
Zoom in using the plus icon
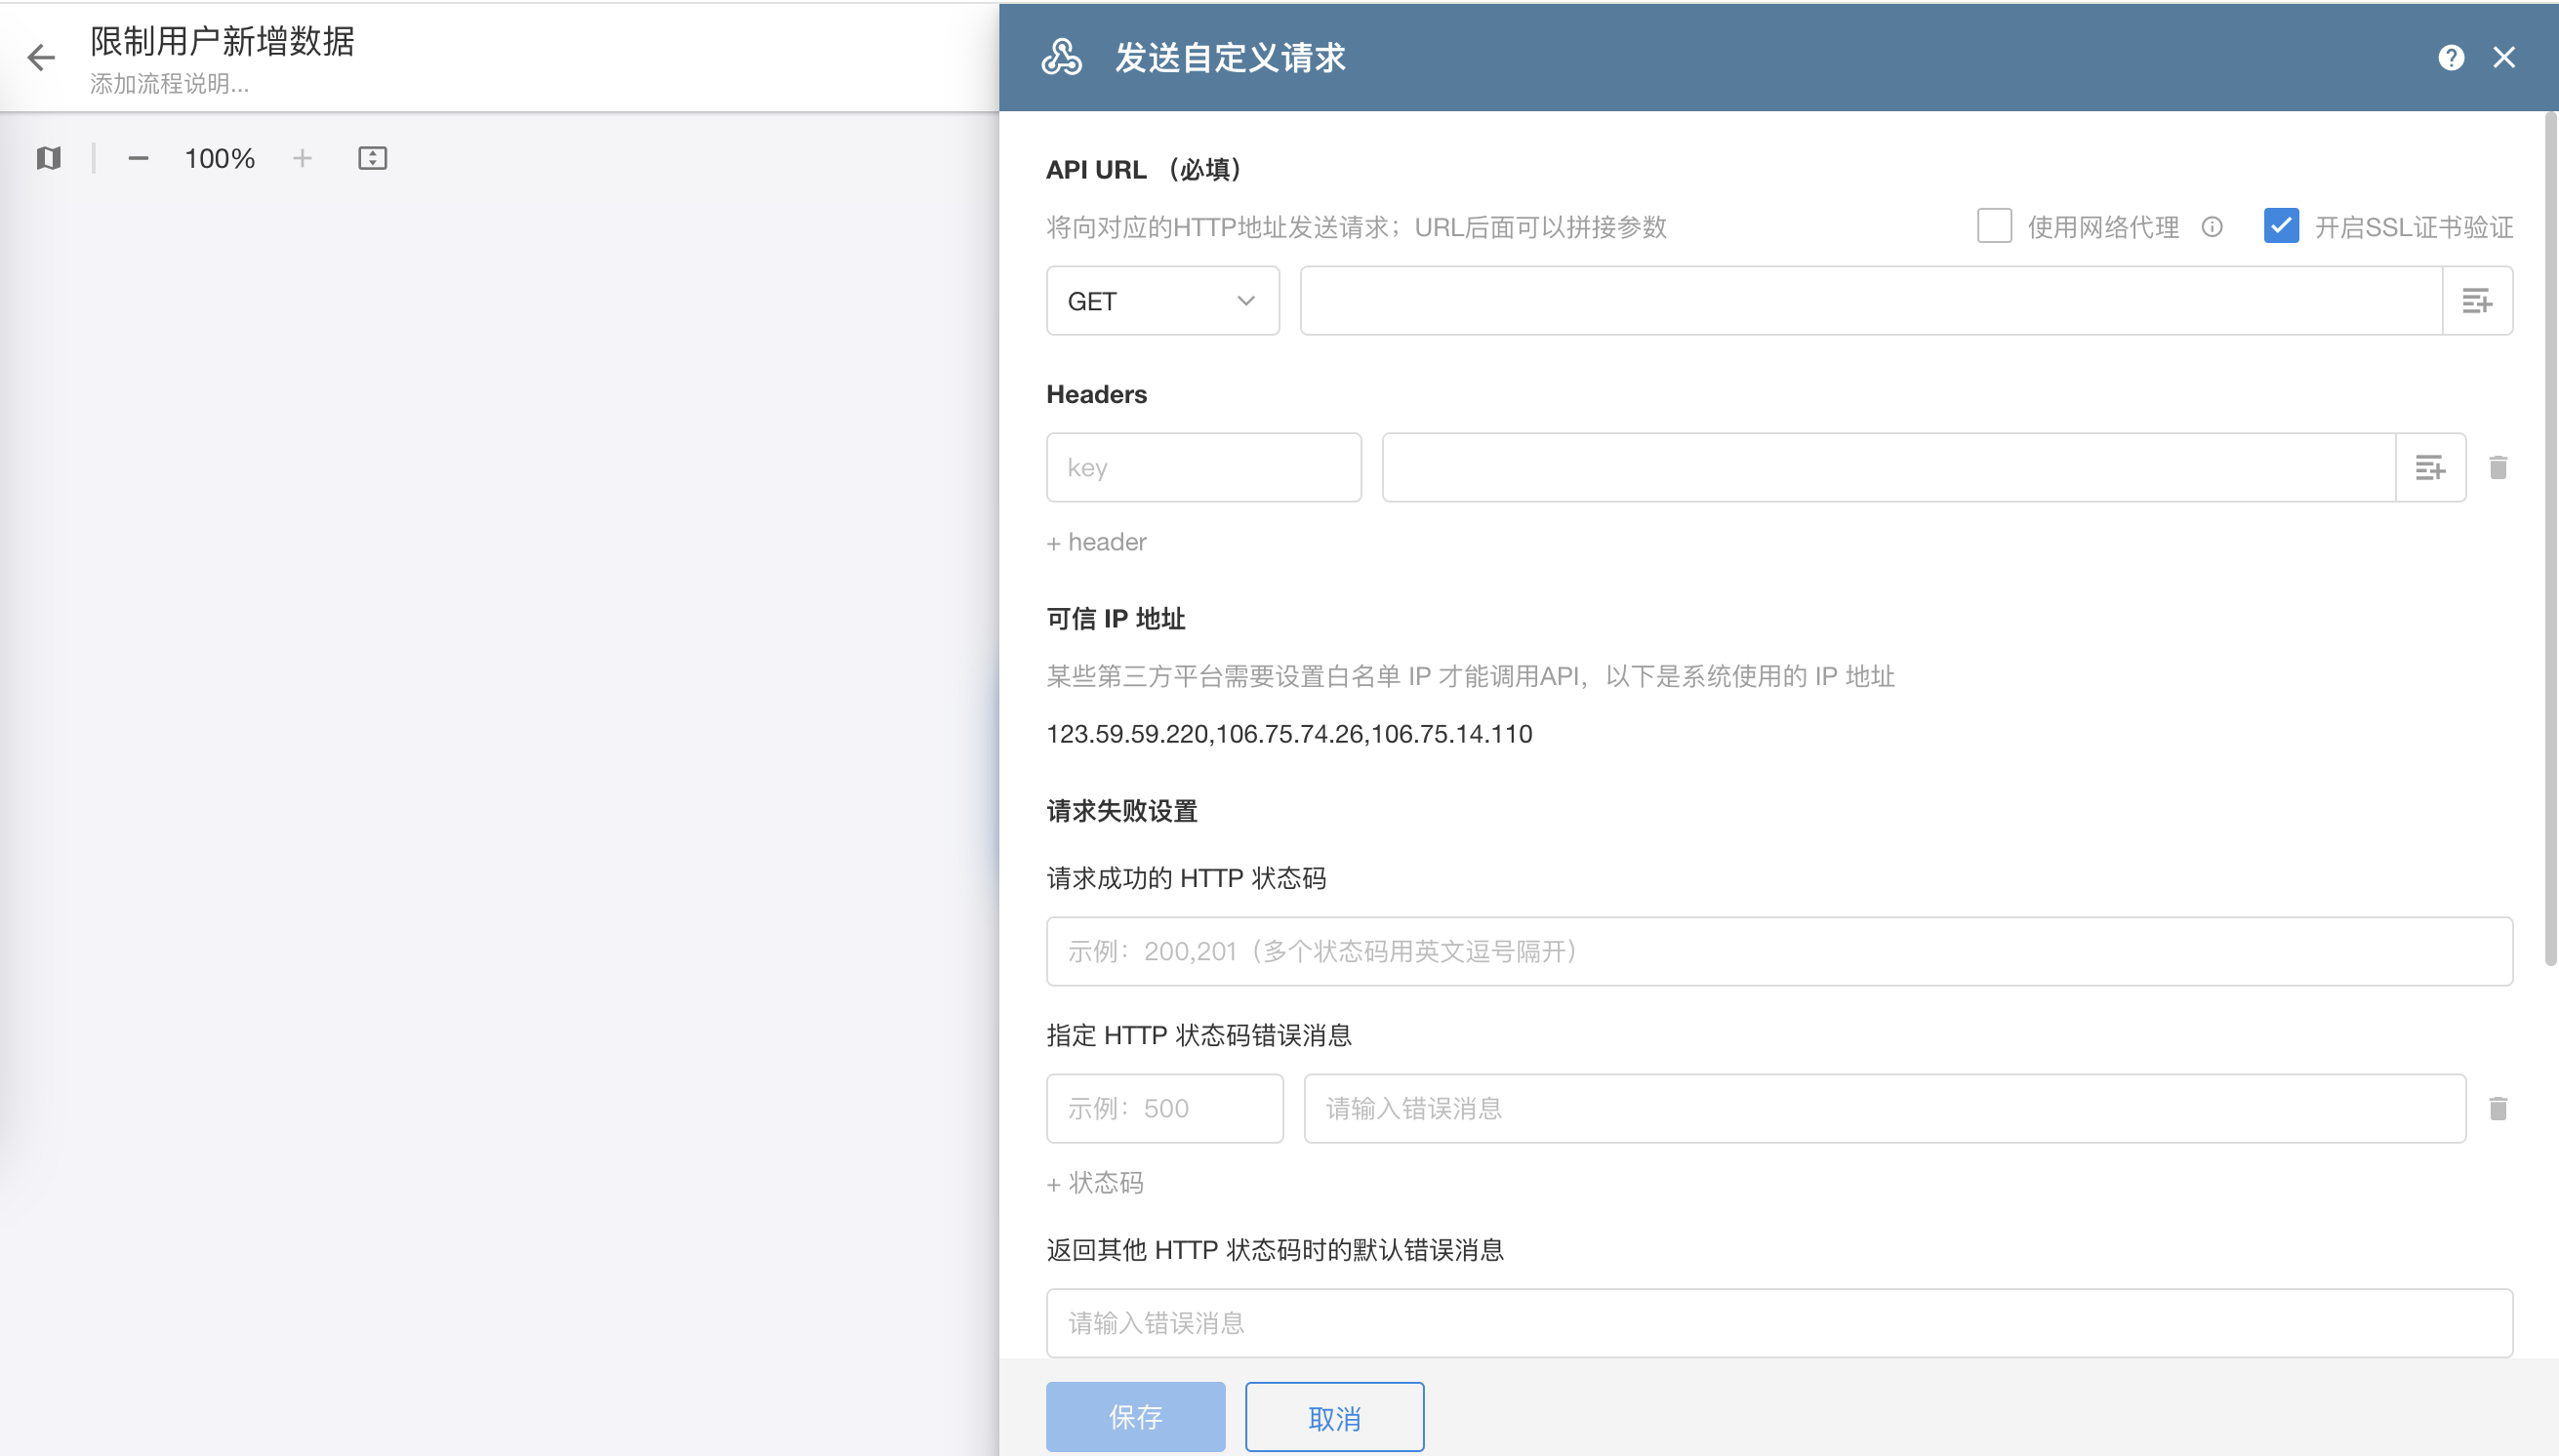coord(302,158)
